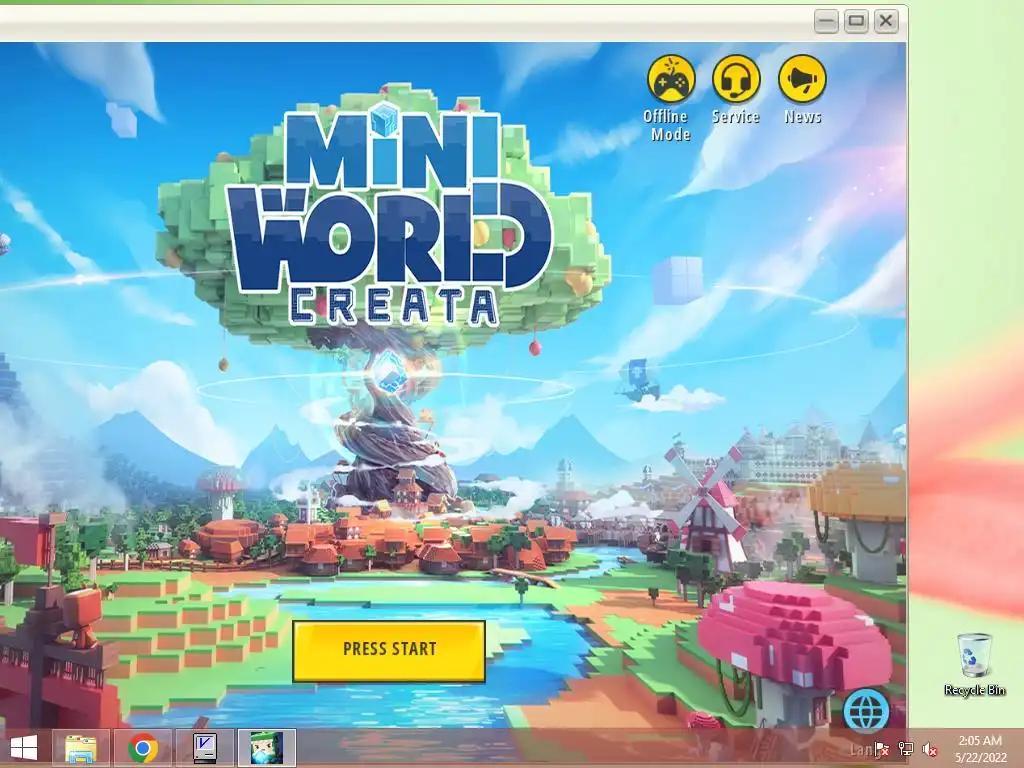This screenshot has height=768, width=1024.
Task: Switch to Mini World taskbar icon
Action: 267,748
